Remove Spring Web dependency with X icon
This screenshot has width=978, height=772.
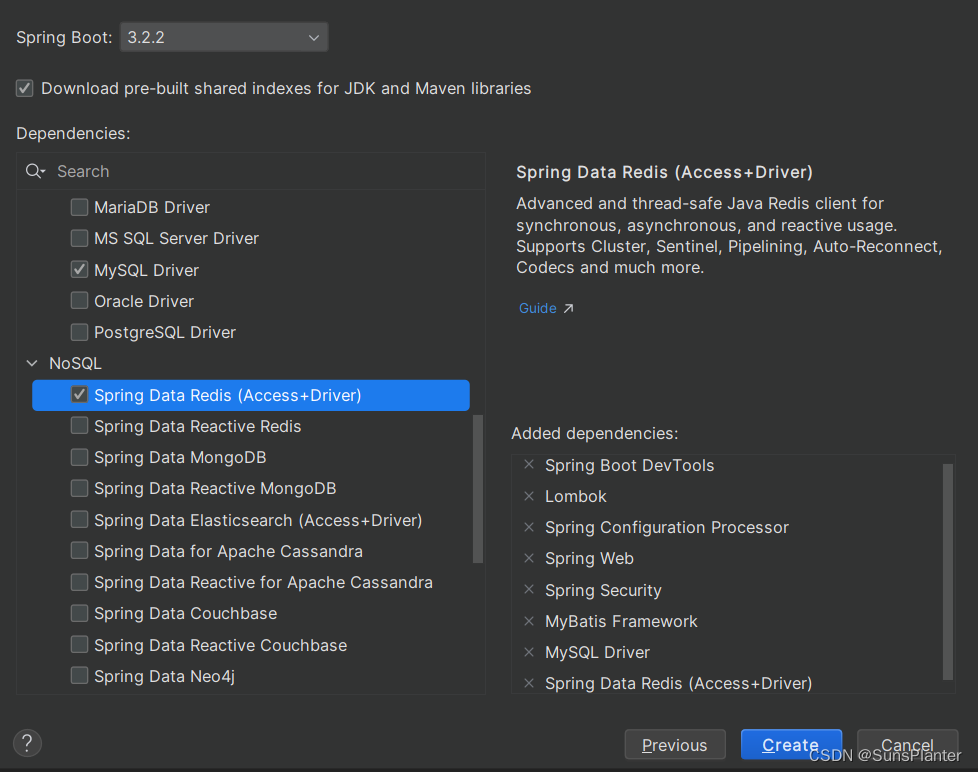point(529,559)
